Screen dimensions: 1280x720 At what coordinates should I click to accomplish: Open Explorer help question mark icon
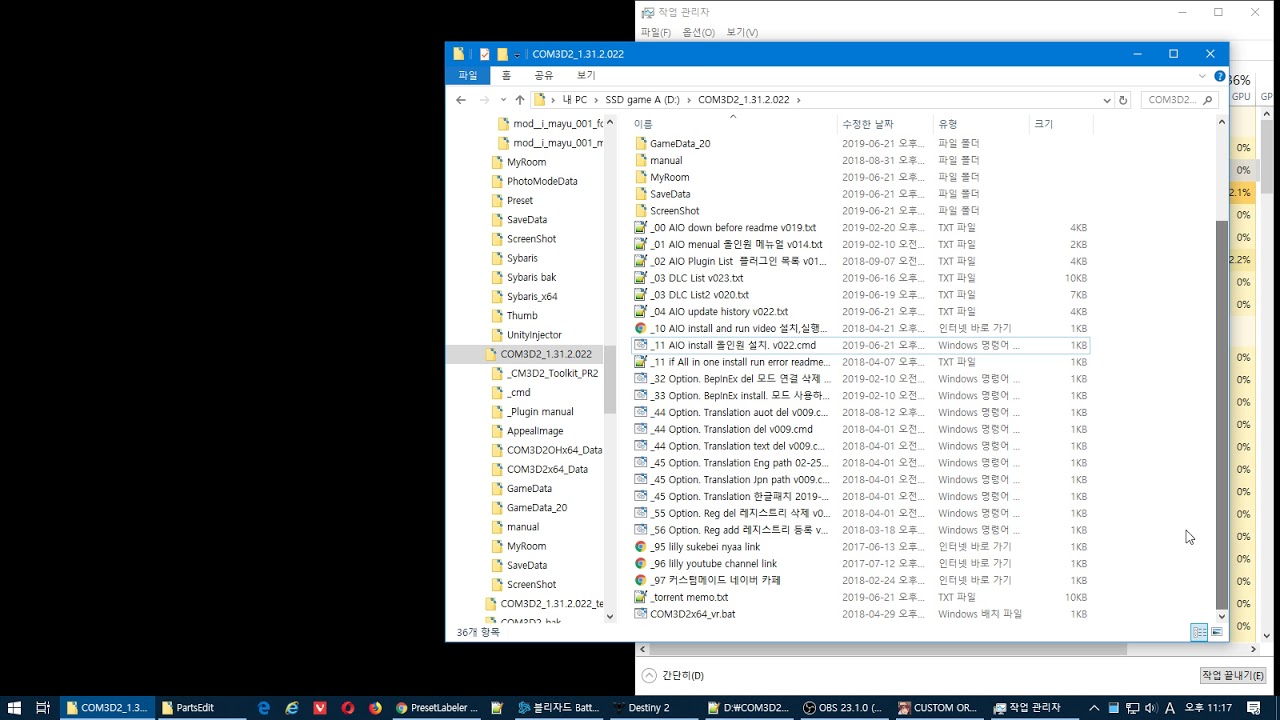(x=1220, y=76)
